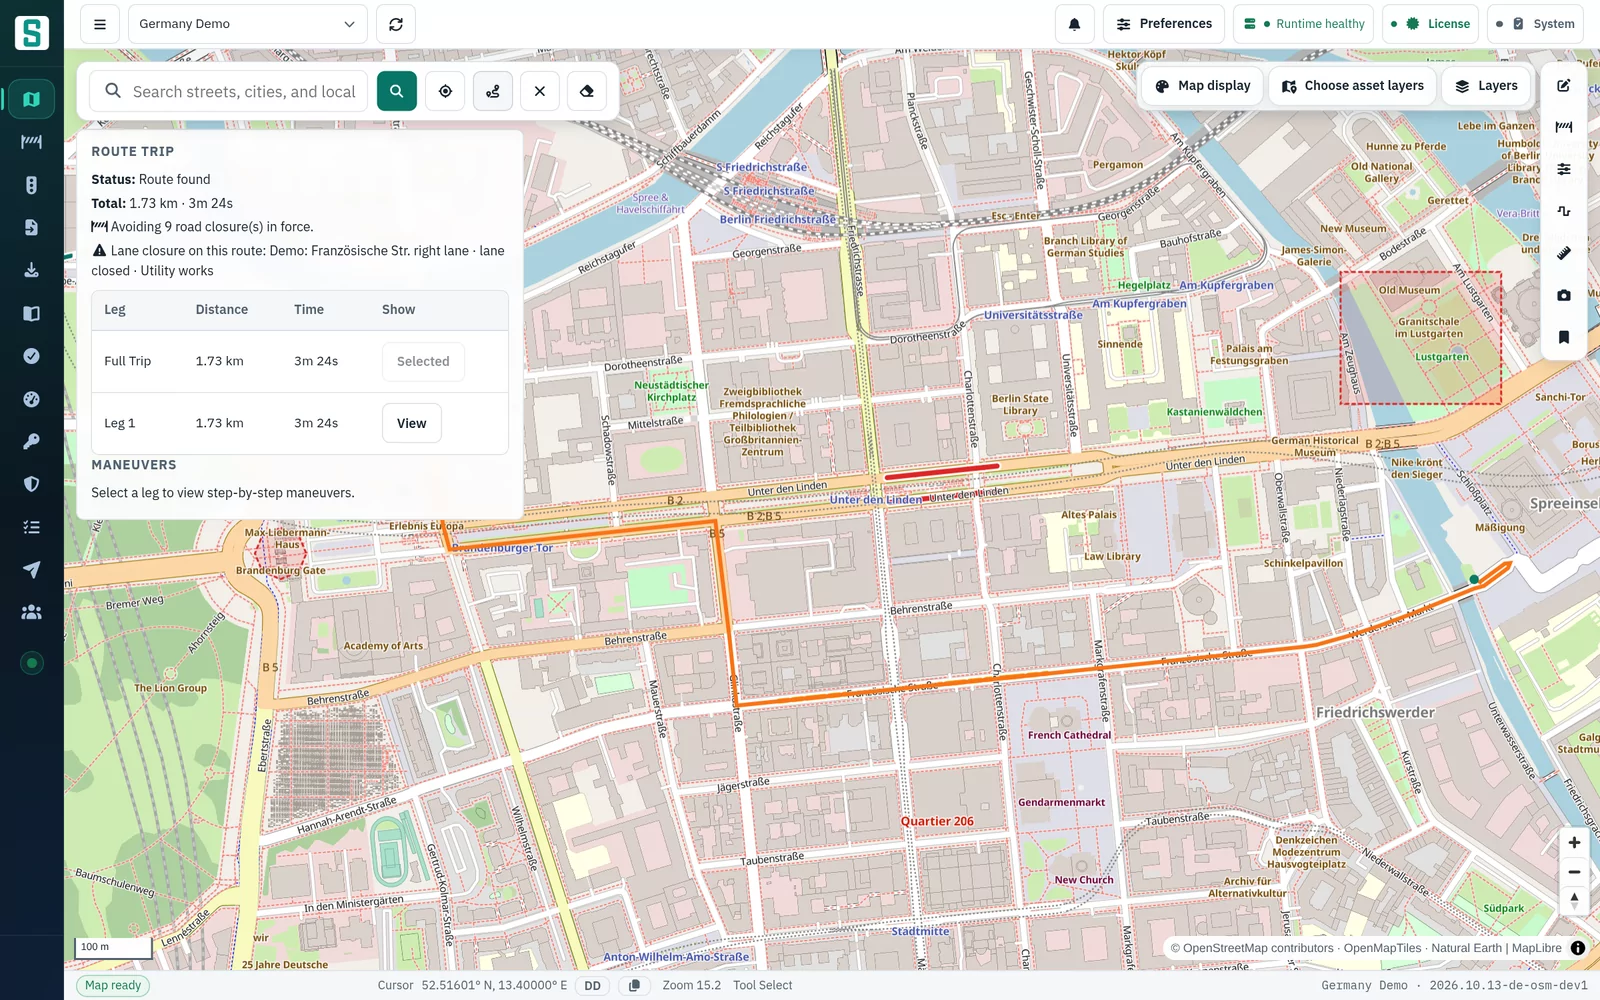Click the paper plane sidebar icon
The width and height of the screenshot is (1600, 1000).
pos(31,570)
